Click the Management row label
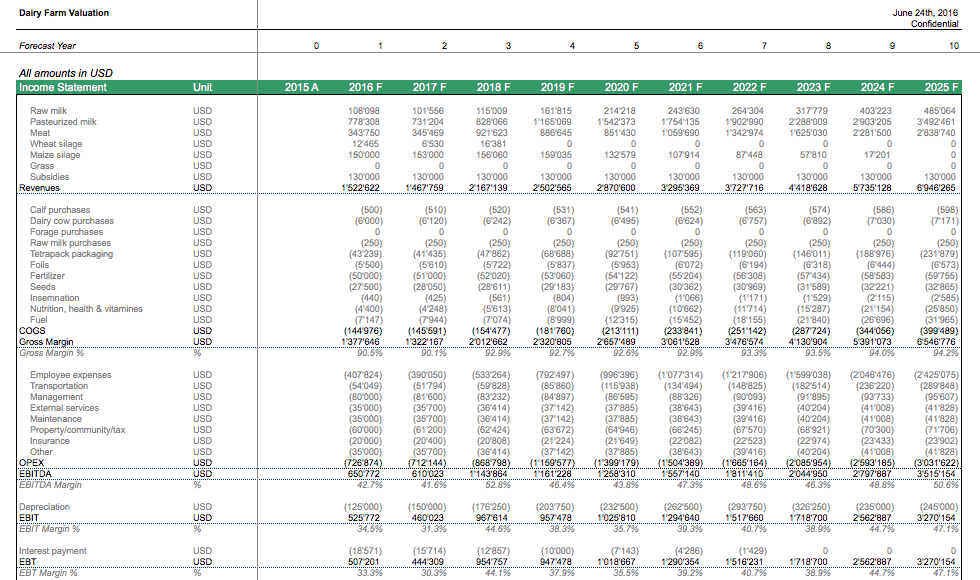This screenshot has width=980, height=580. pyautogui.click(x=56, y=397)
